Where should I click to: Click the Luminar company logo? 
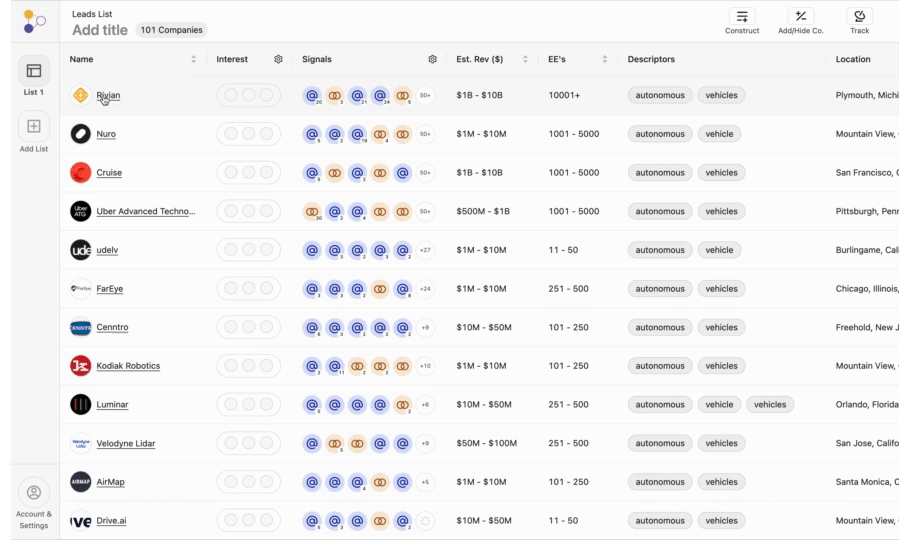[81, 404]
